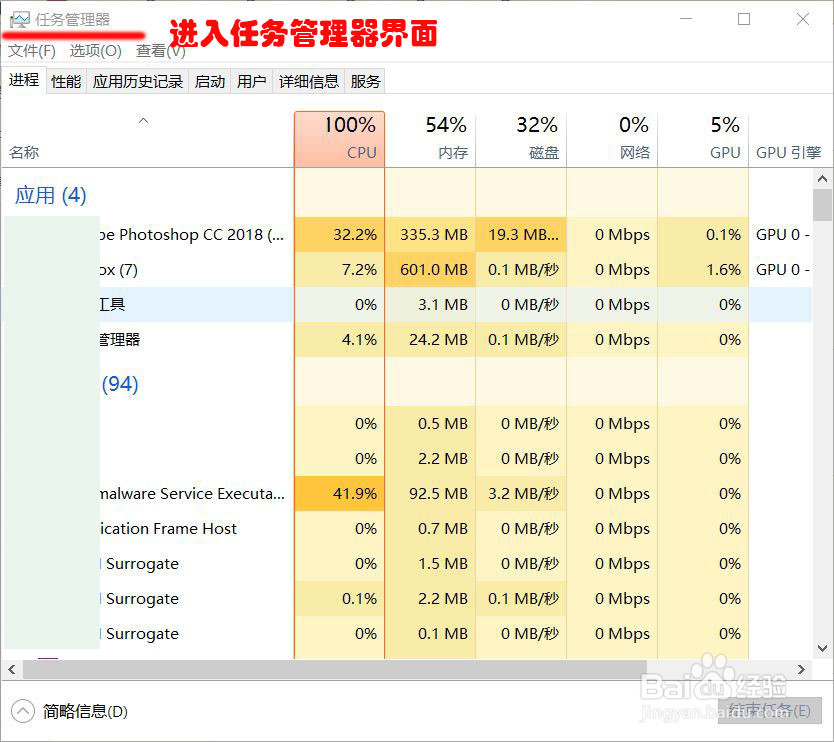This screenshot has height=742, width=834.
Task: Open the 启动 (Startup) tab
Action: click(x=209, y=81)
